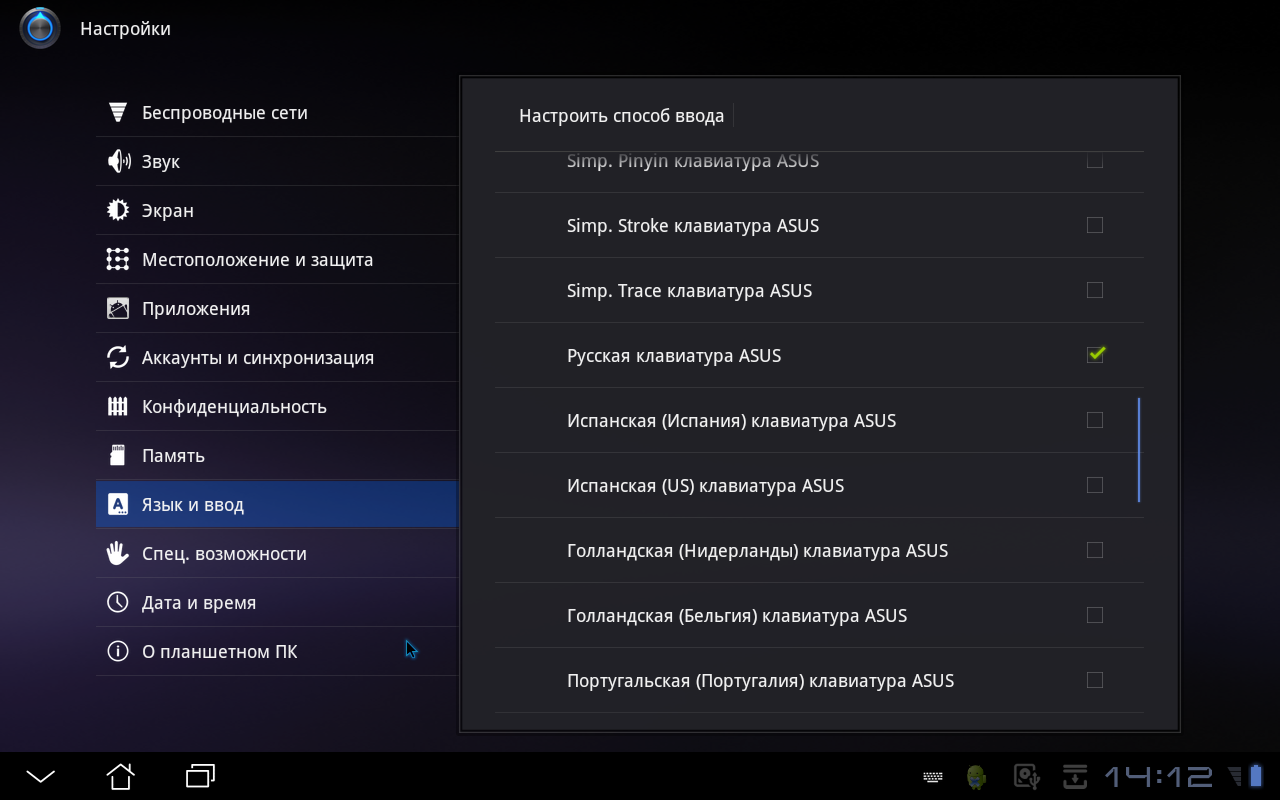Tap the clock showing 14:12
The image size is (1280, 800).
click(1158, 777)
